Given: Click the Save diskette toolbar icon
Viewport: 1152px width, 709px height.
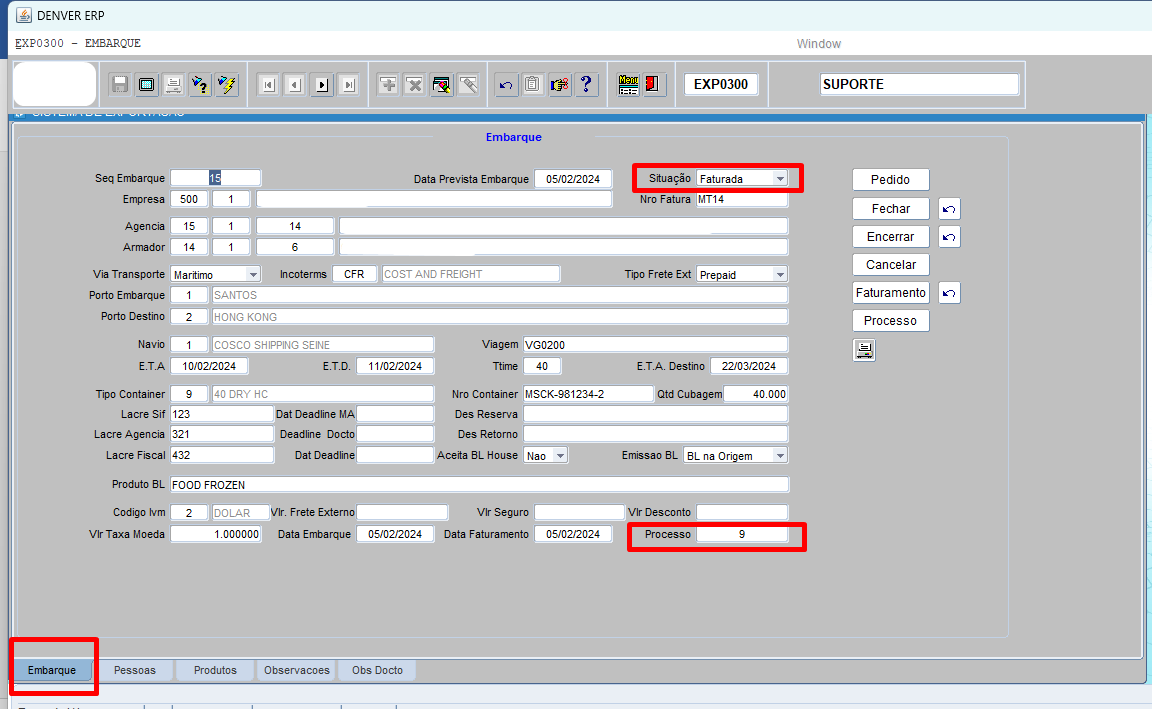Looking at the screenshot, I should pos(120,85).
